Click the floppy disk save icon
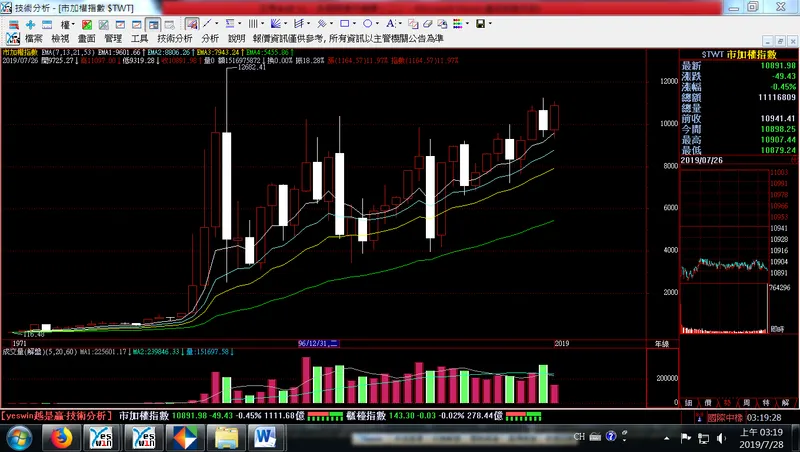 [x=480, y=23]
